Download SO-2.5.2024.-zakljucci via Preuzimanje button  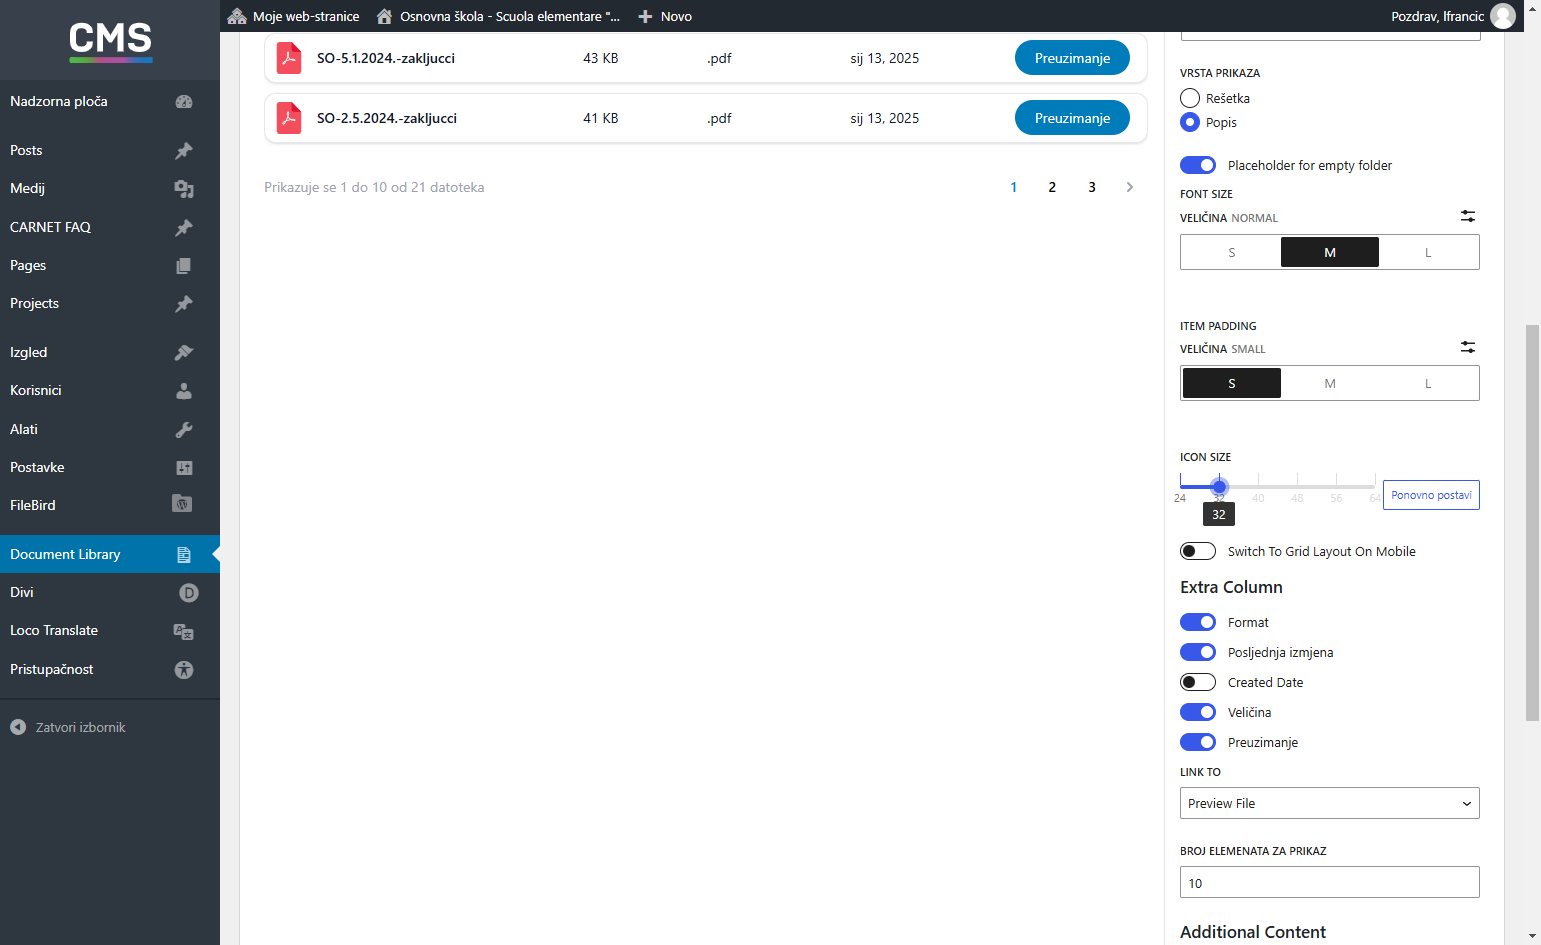pos(1072,118)
